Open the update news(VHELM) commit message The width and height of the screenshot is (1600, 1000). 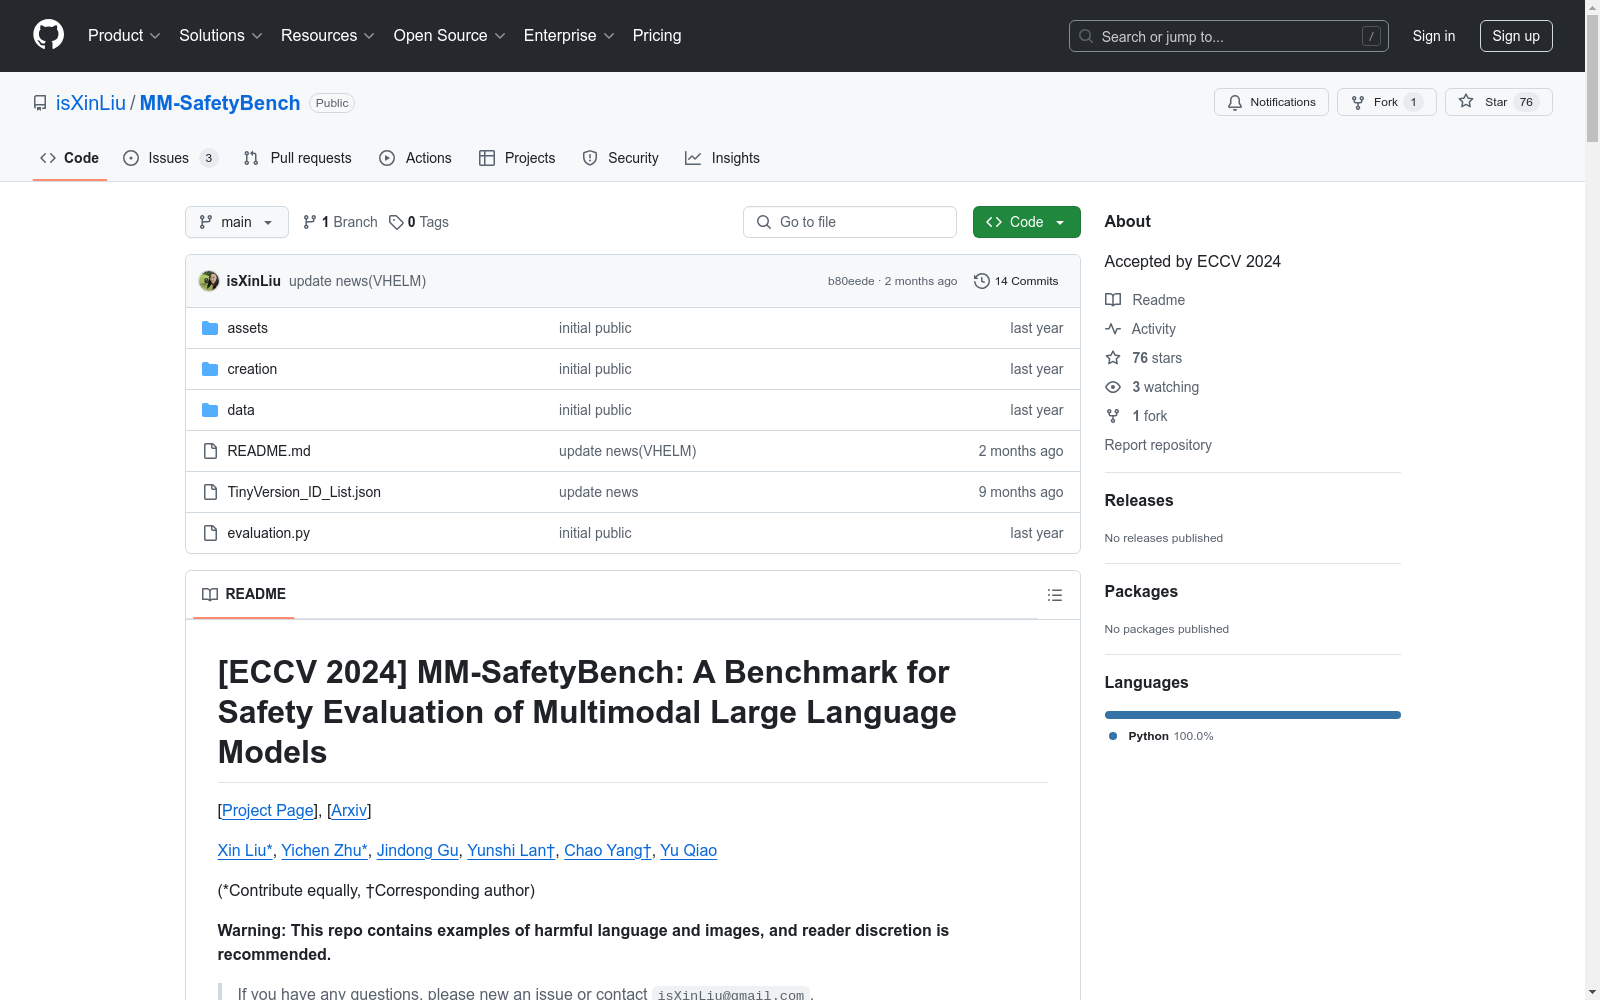point(357,281)
